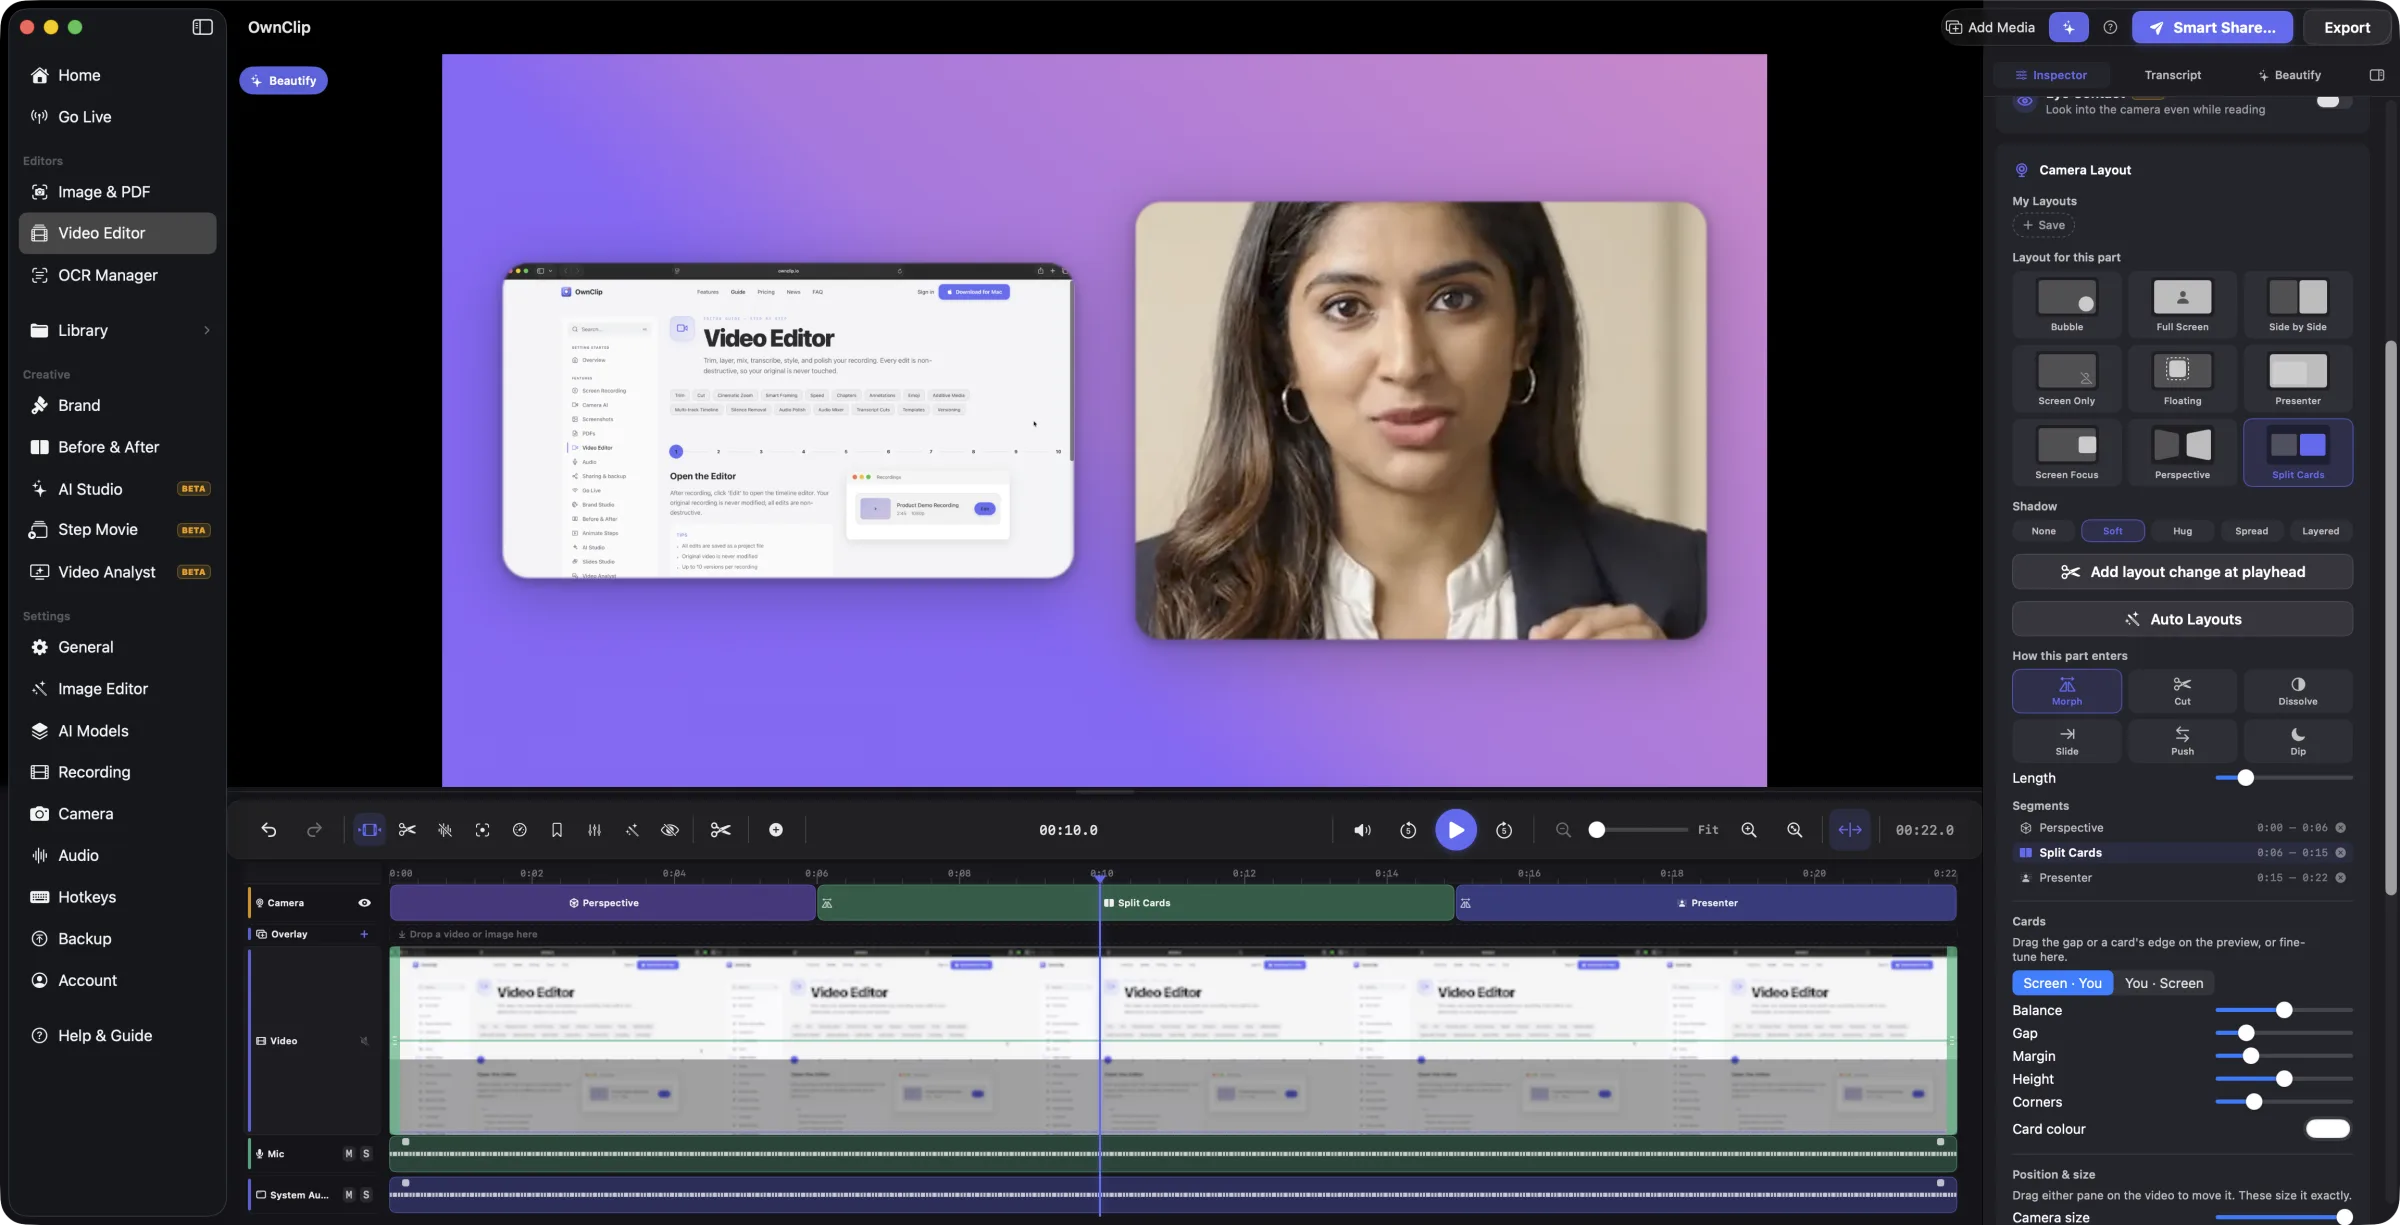Choose the Cut transition
The height and width of the screenshot is (1225, 2400).
[x=2182, y=691]
